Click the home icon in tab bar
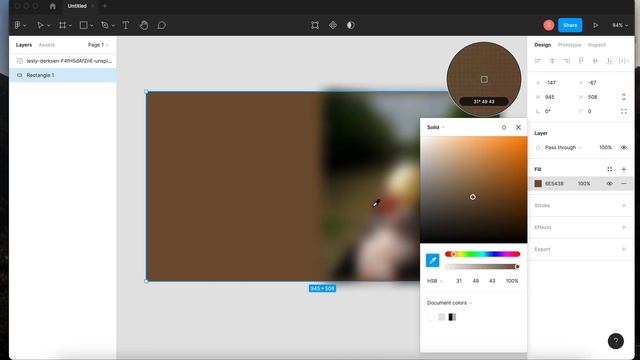This screenshot has height=360, width=640. coord(52,6)
